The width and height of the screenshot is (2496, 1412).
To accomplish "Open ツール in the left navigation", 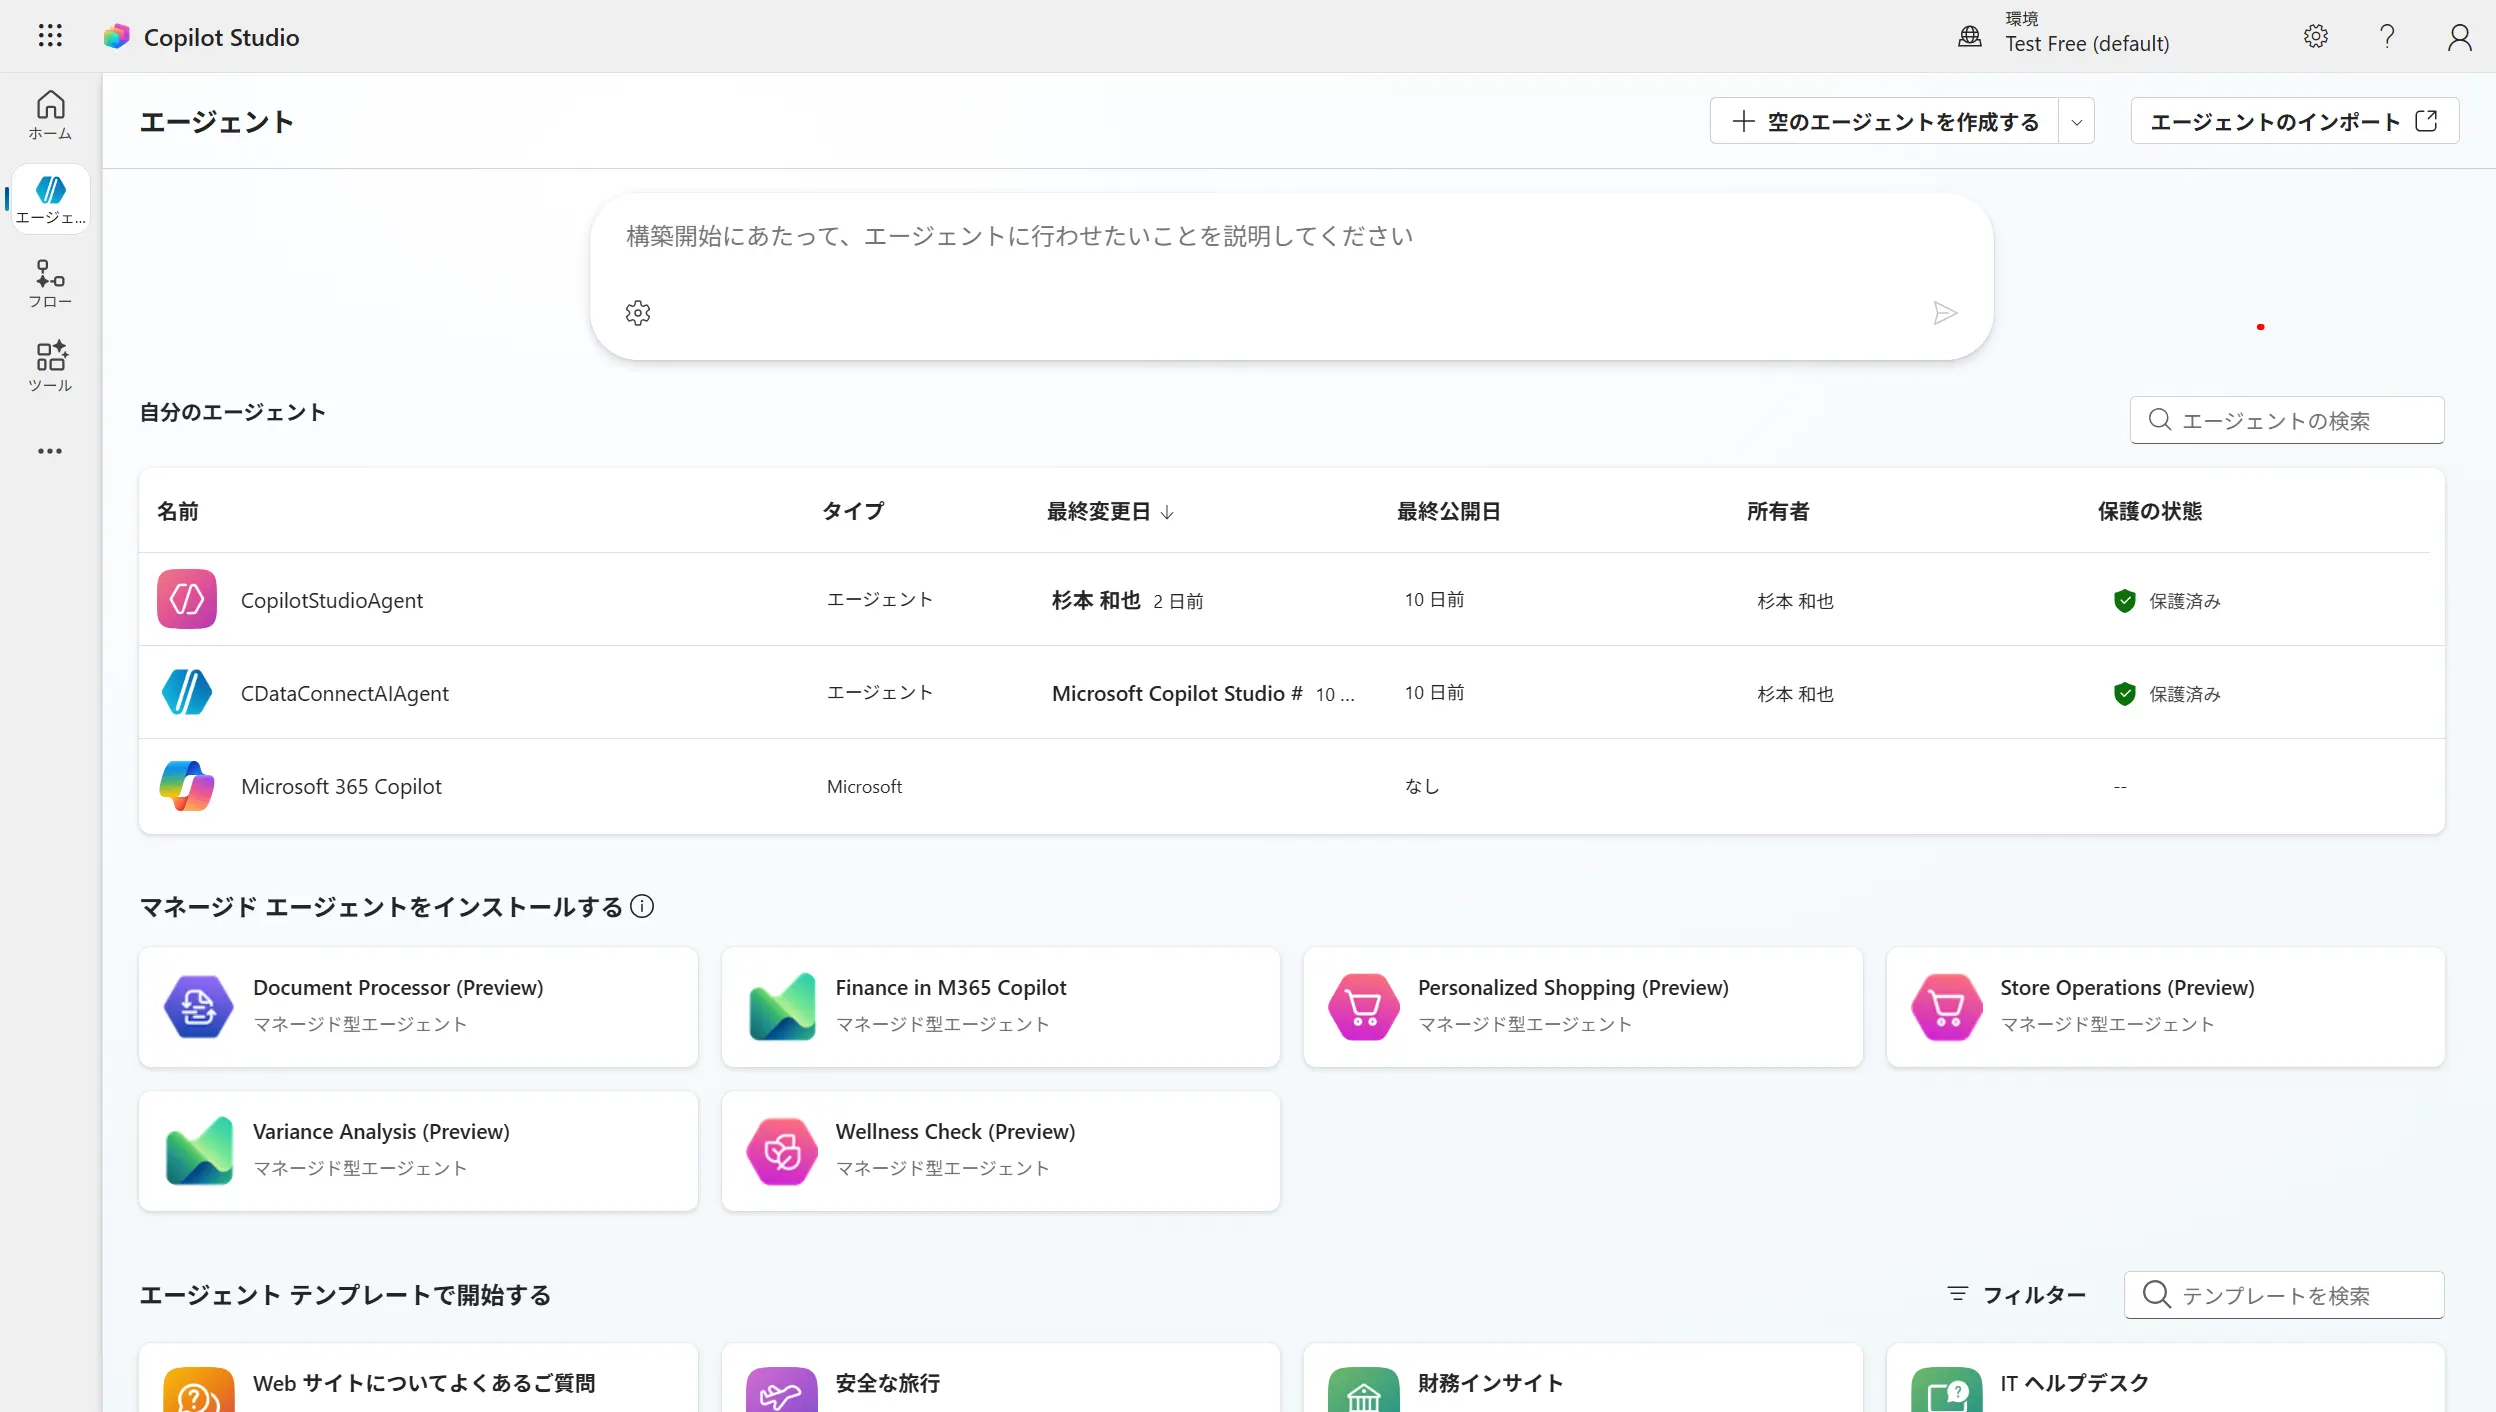I will pos(50,367).
